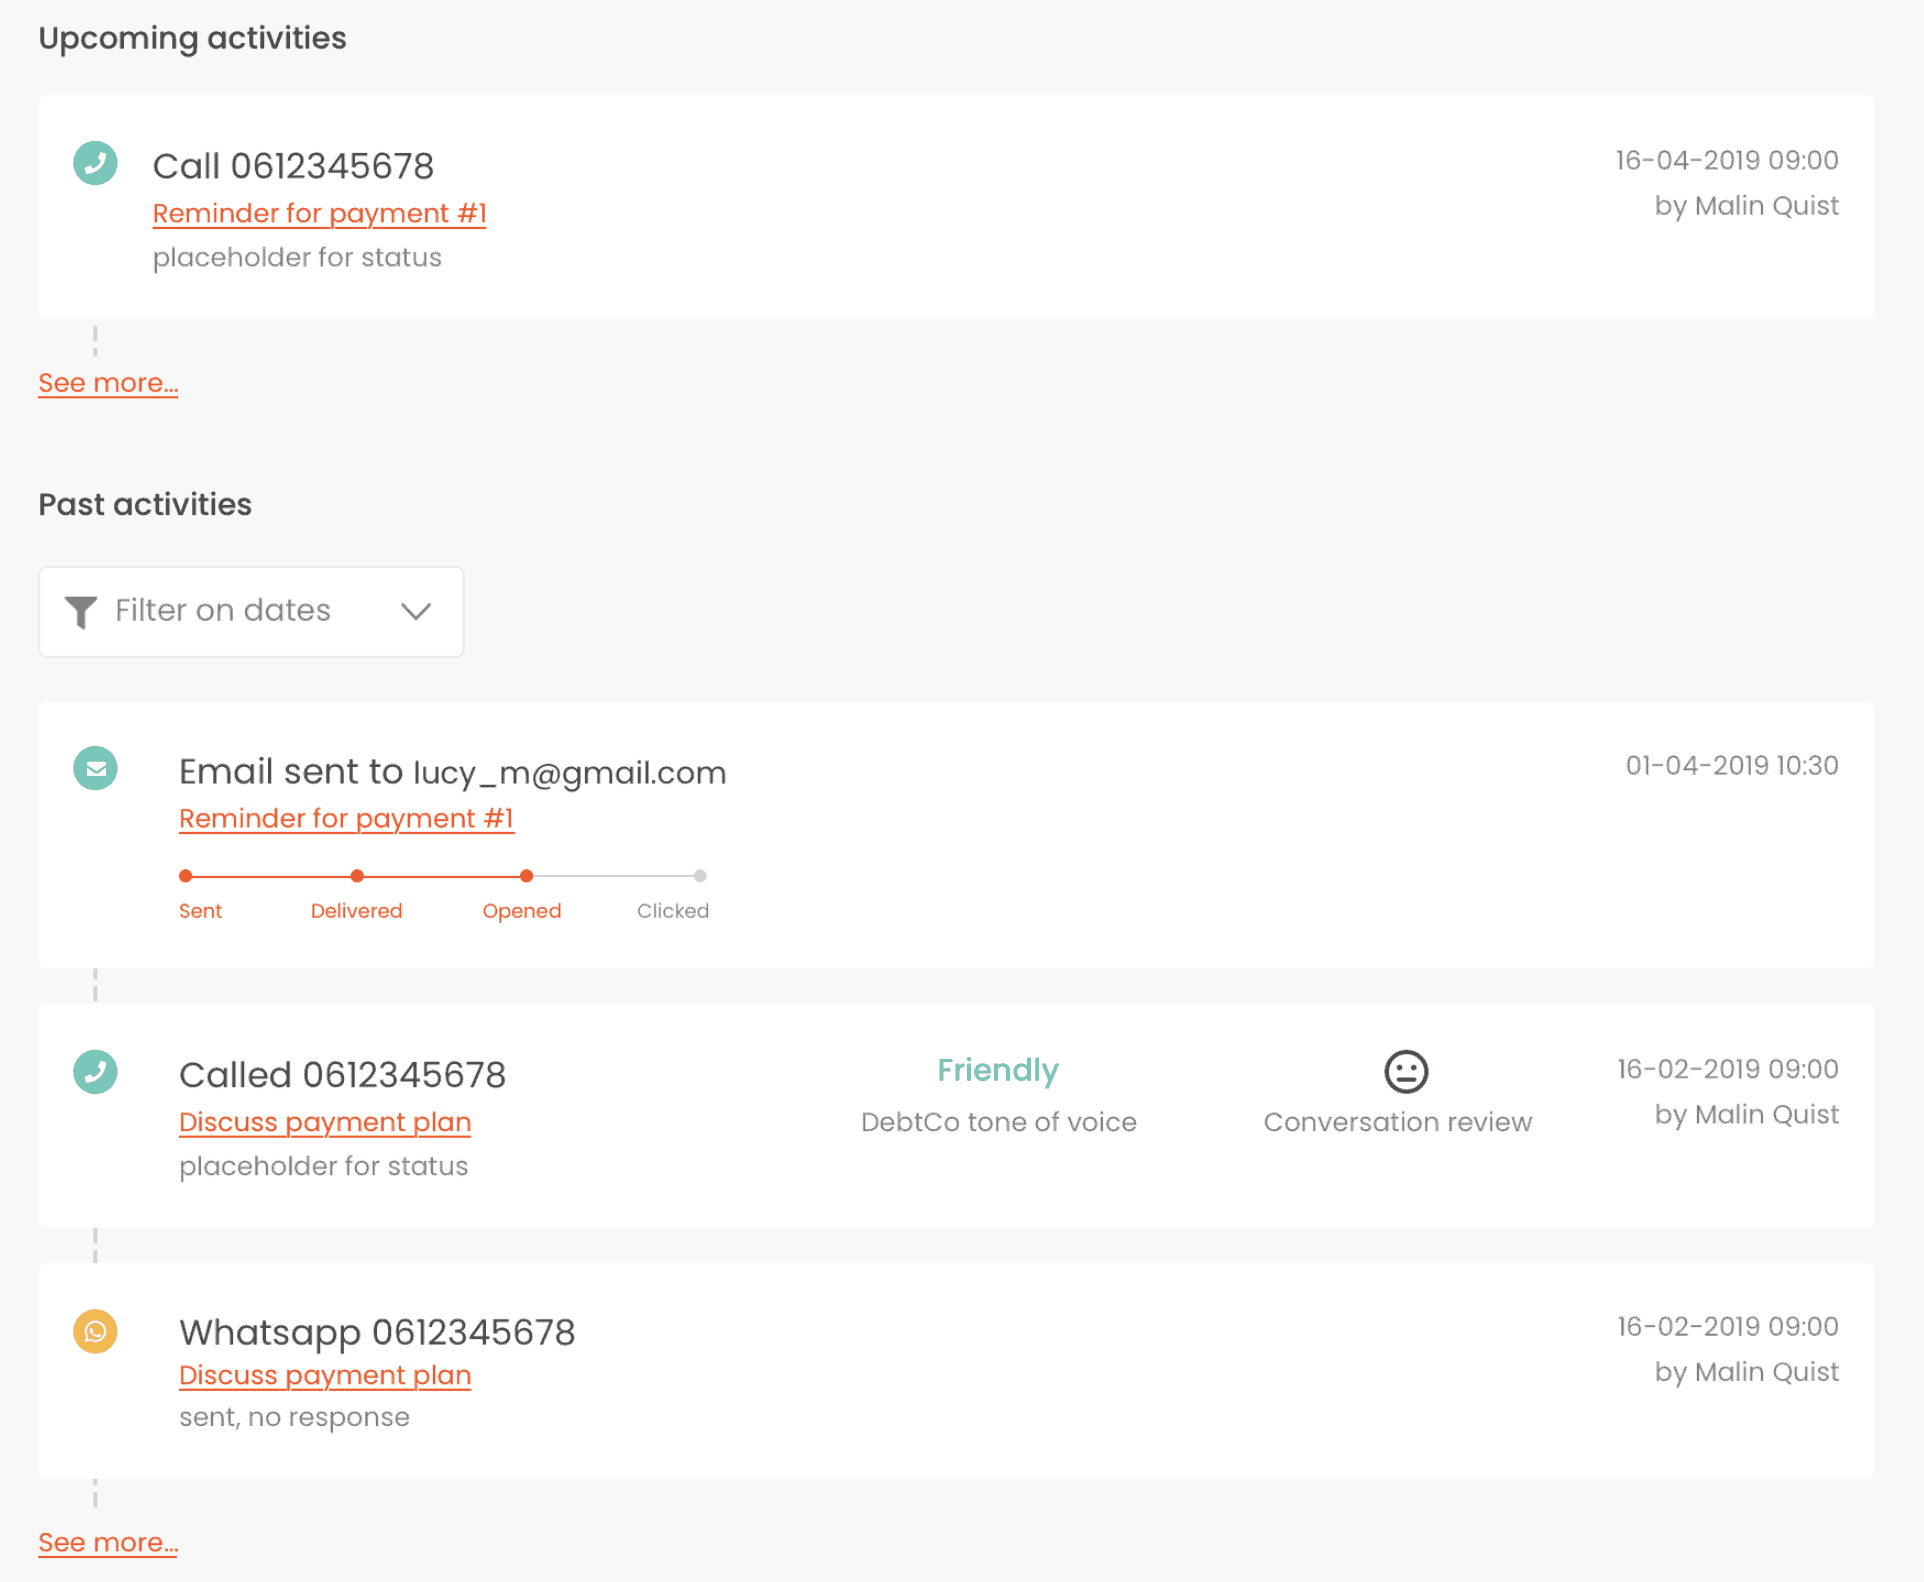The image size is (1924, 1582).
Task: Click the upcoming call phone icon
Action: [95, 163]
